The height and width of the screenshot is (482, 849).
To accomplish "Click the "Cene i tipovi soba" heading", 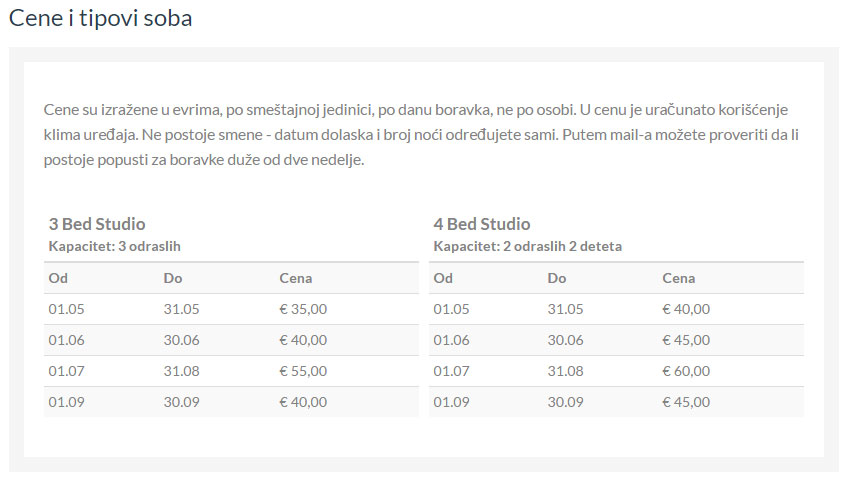I will click(100, 19).
